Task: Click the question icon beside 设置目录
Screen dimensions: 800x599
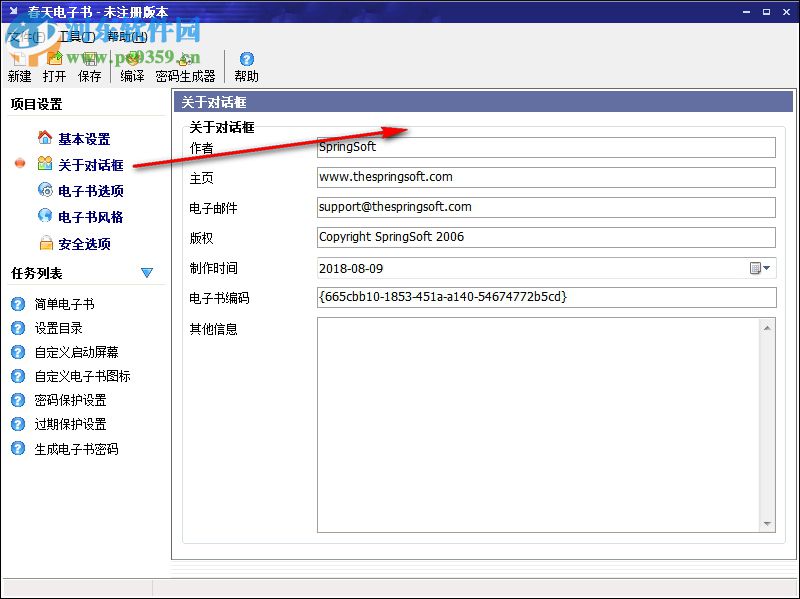Action: (18, 328)
